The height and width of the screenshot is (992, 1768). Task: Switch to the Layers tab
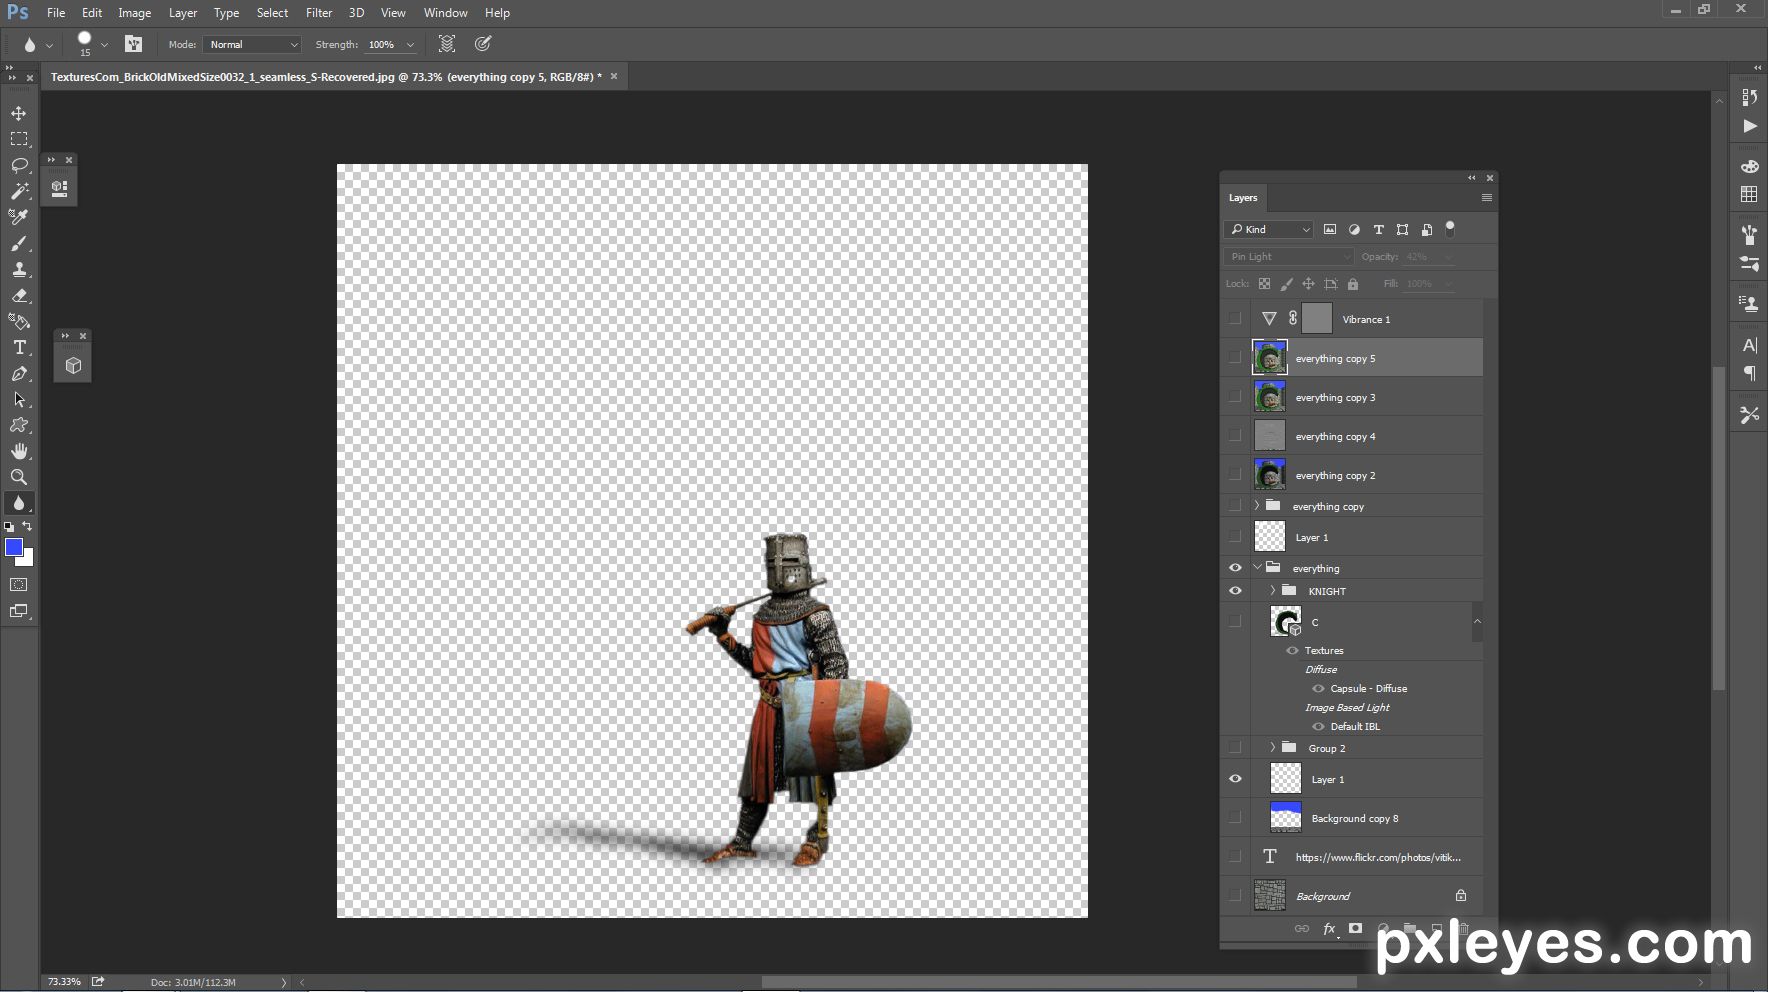point(1243,198)
